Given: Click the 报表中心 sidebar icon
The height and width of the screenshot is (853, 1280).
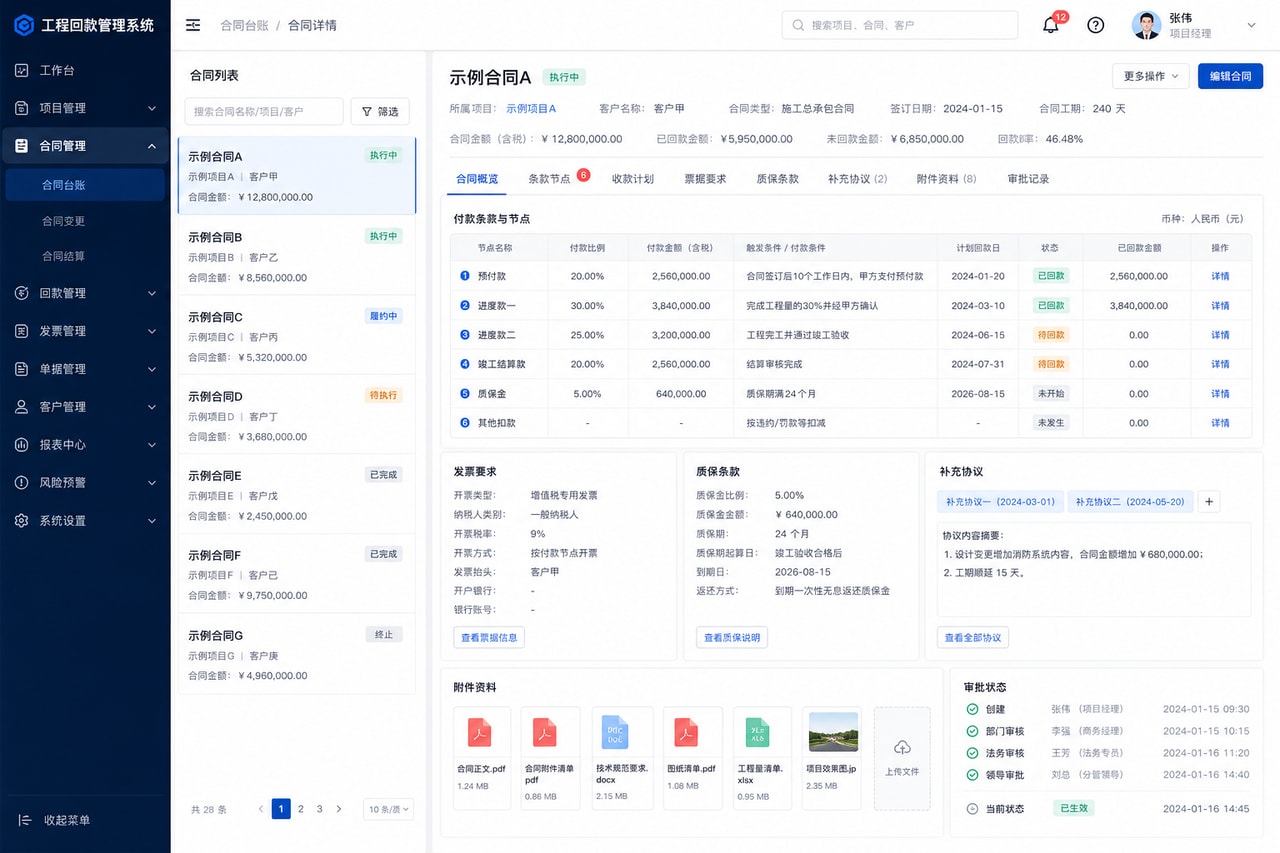Looking at the screenshot, I should (21, 445).
